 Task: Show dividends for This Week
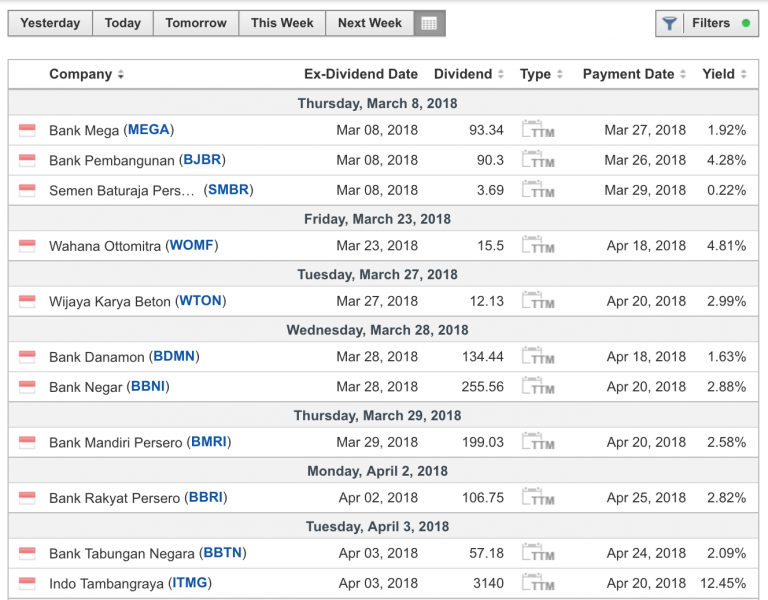point(282,23)
